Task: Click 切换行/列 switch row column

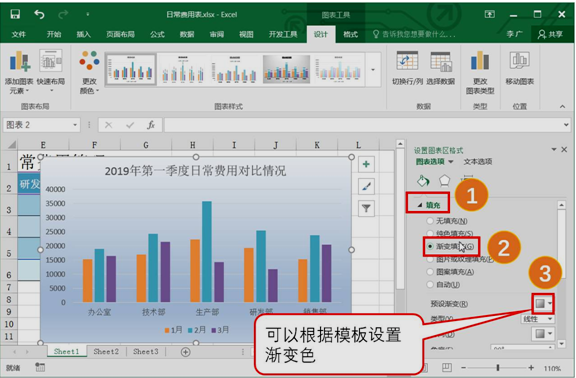Action: tap(407, 68)
